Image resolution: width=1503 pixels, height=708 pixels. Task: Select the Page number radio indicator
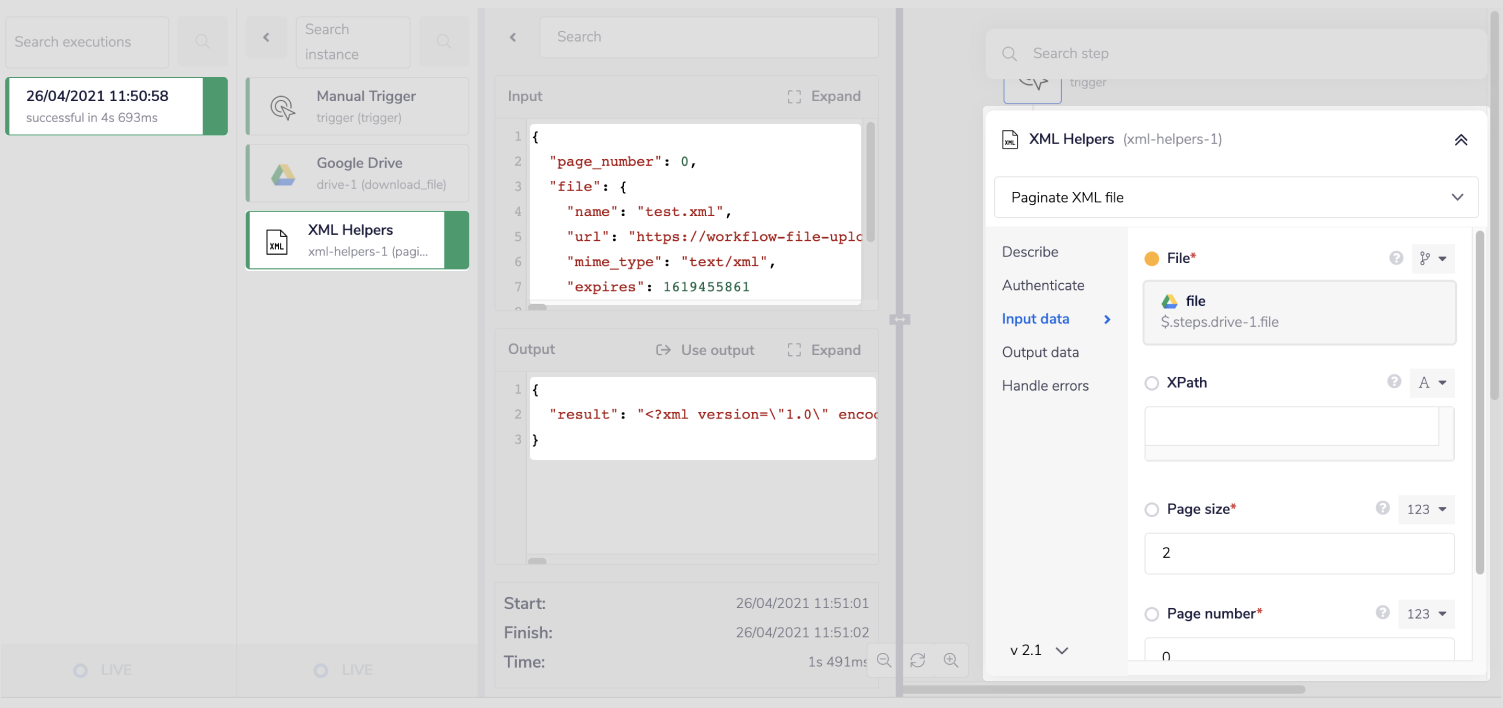tap(1151, 614)
